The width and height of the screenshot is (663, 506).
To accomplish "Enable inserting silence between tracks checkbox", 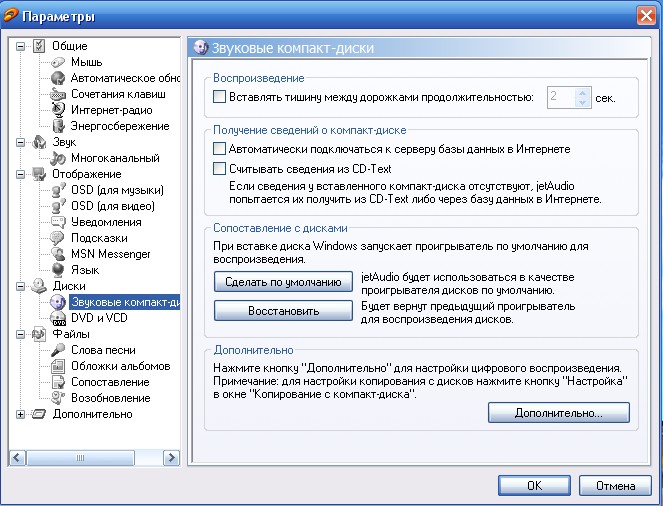I will [220, 98].
